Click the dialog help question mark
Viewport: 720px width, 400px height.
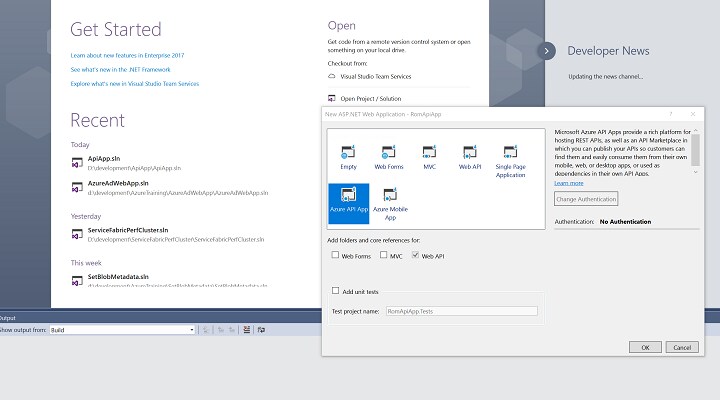click(670, 114)
